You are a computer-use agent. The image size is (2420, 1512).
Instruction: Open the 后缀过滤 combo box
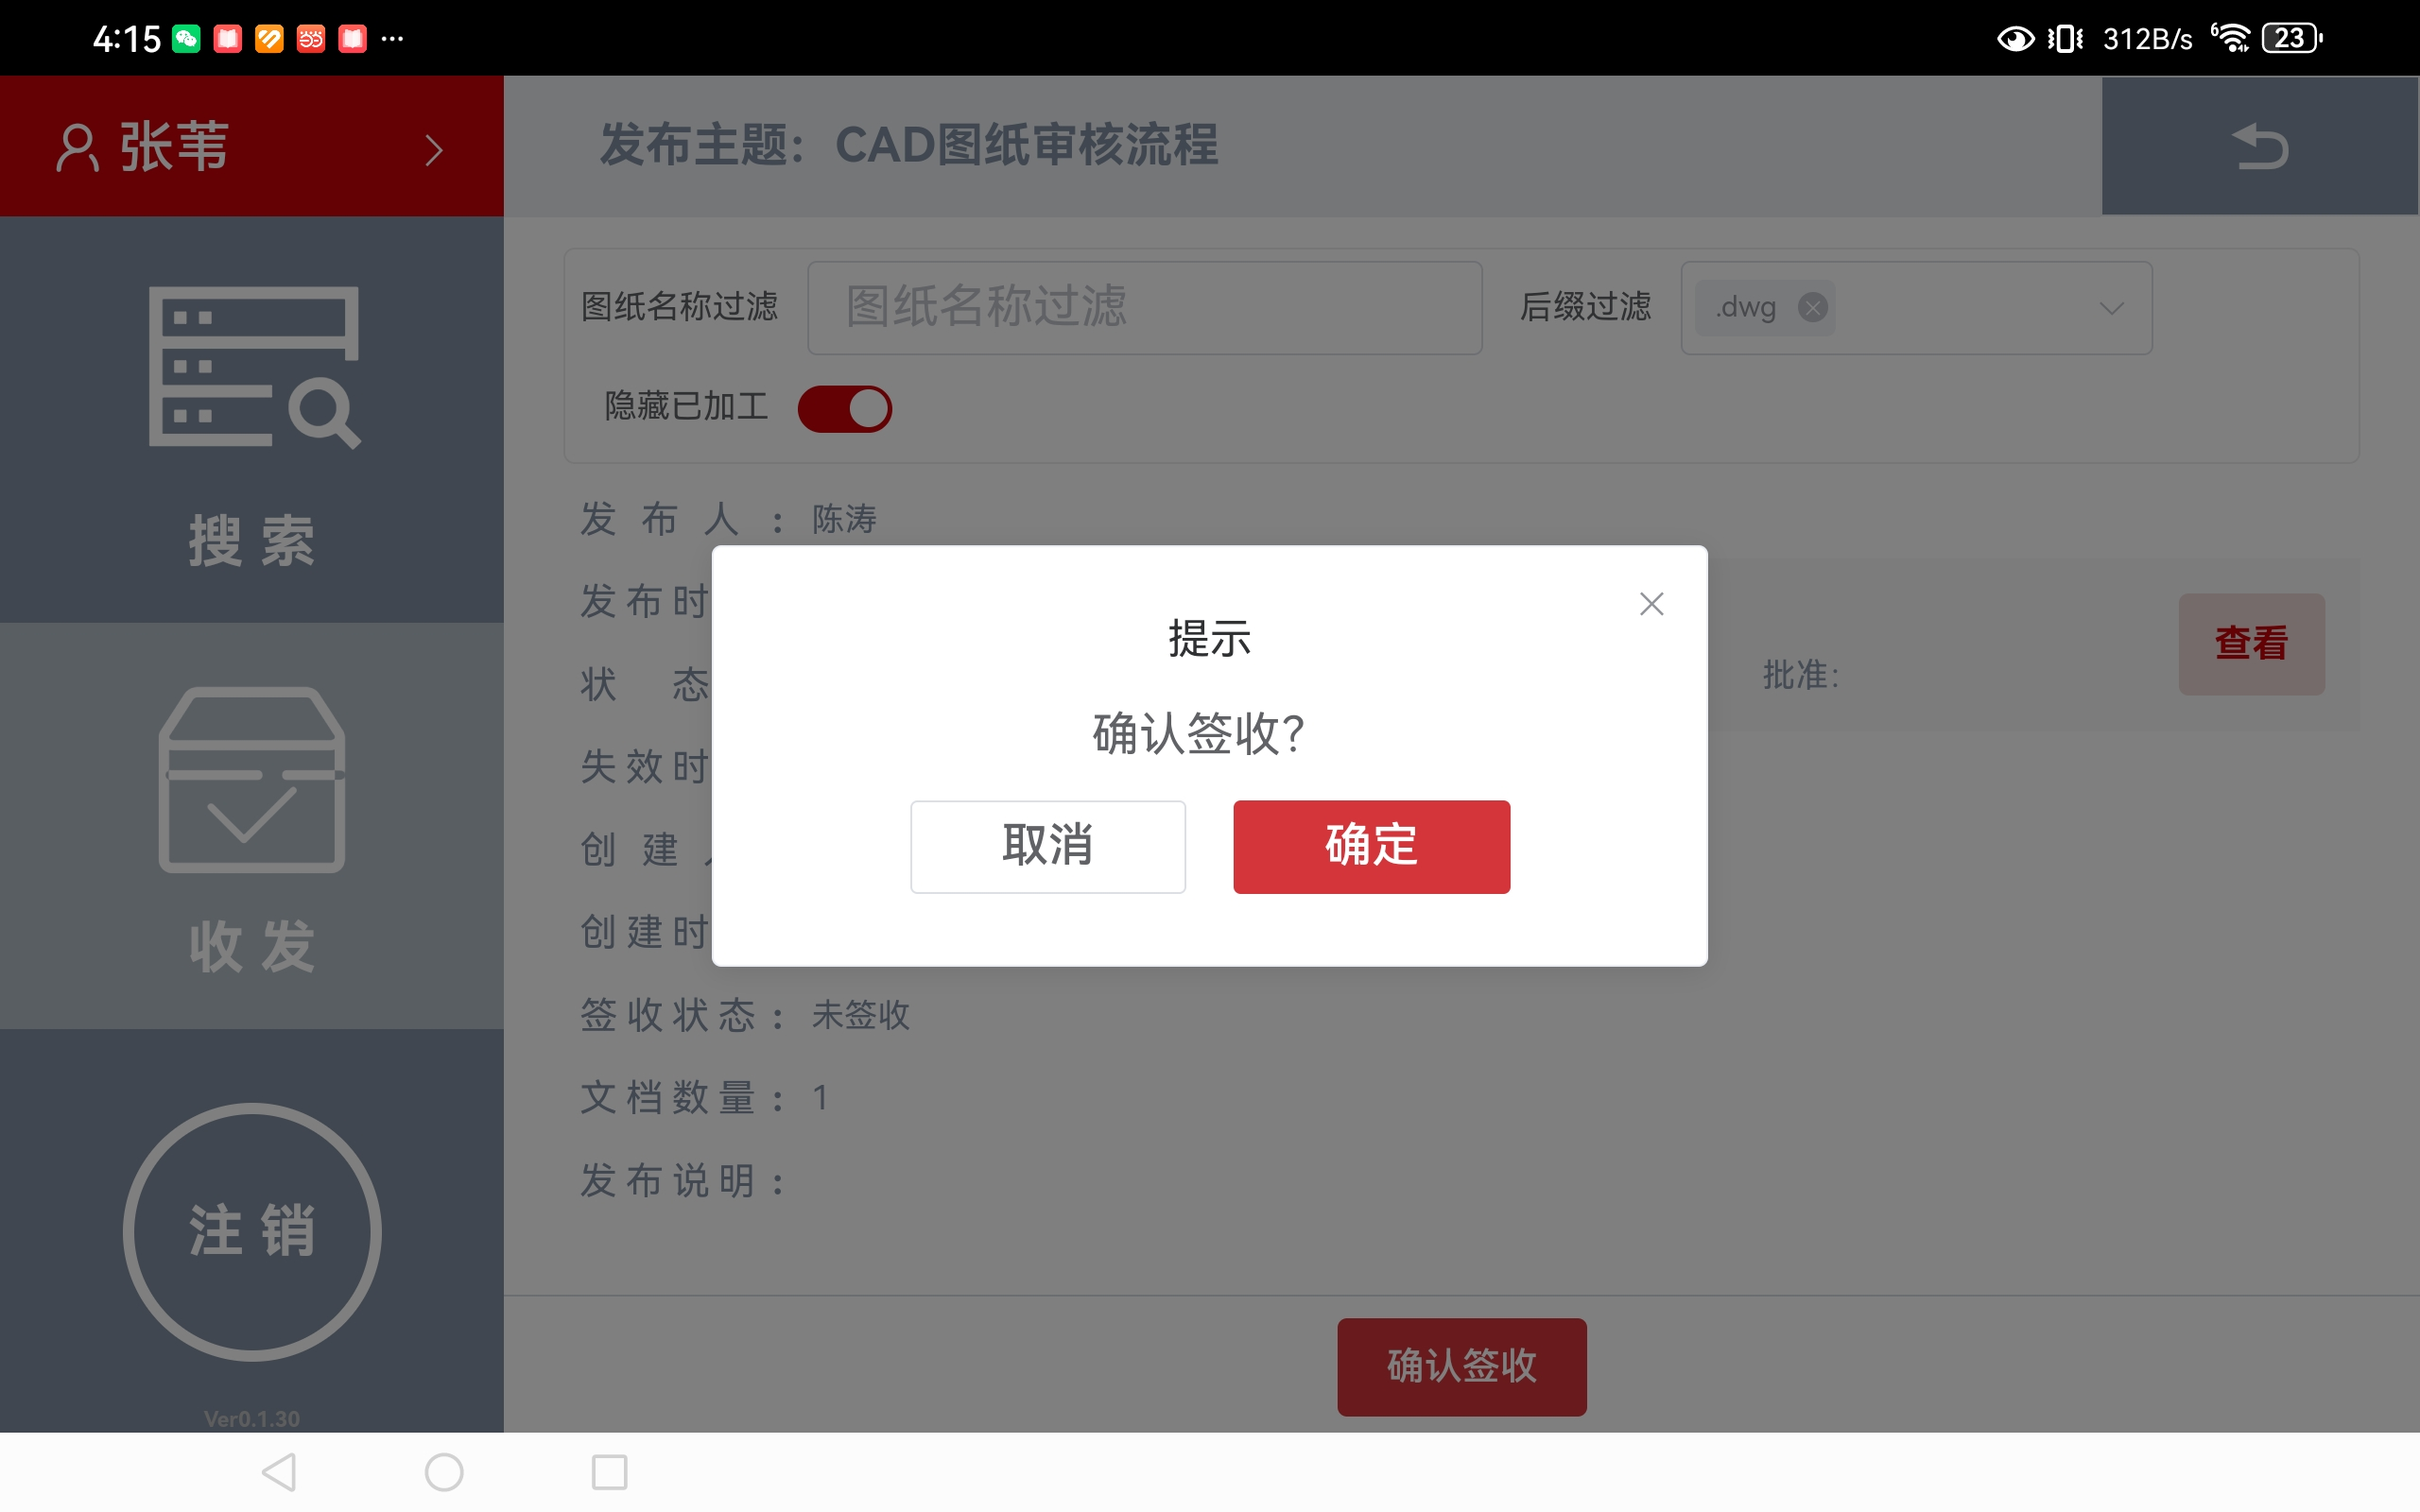click(1916, 308)
